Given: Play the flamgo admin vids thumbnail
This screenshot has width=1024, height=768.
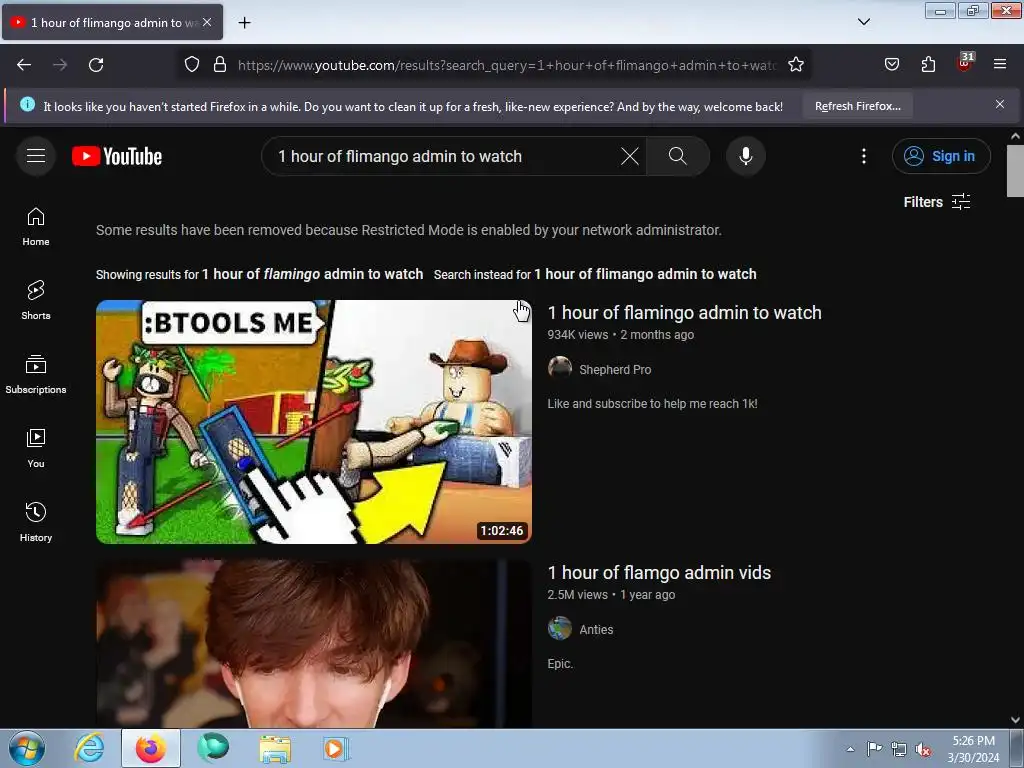Looking at the screenshot, I should (313, 644).
